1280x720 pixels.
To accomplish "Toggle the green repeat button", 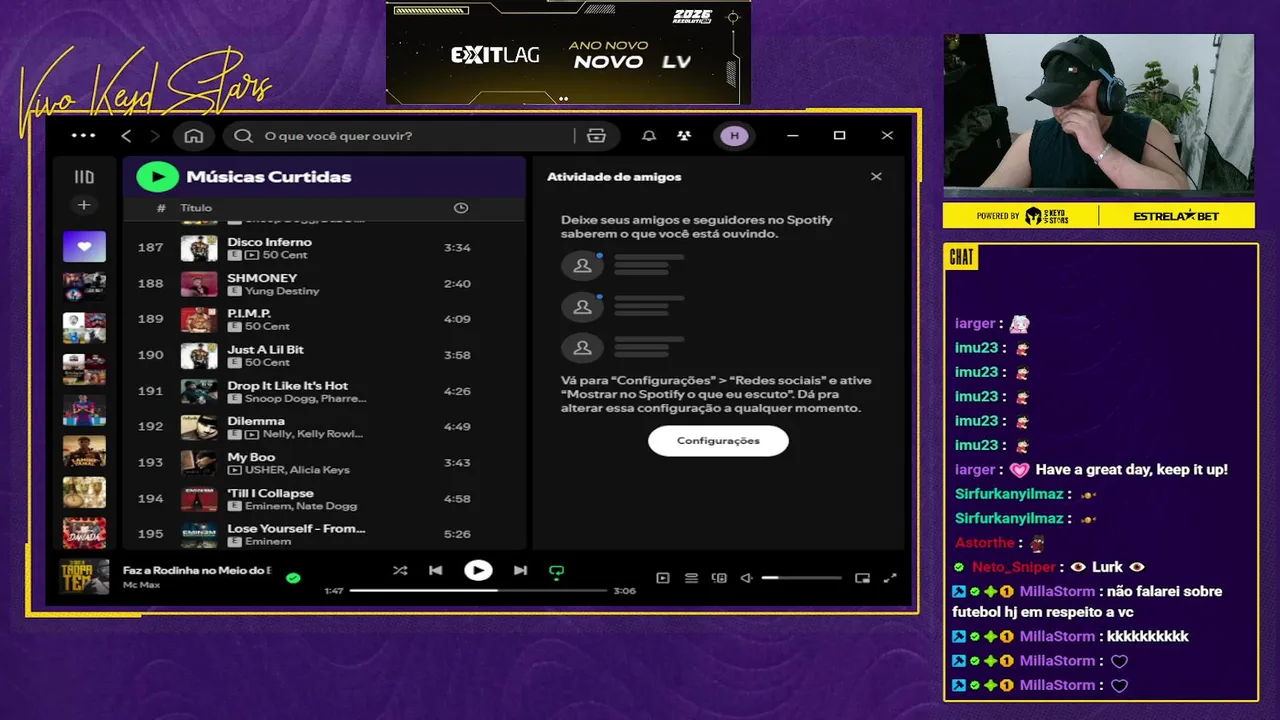I will coord(557,572).
